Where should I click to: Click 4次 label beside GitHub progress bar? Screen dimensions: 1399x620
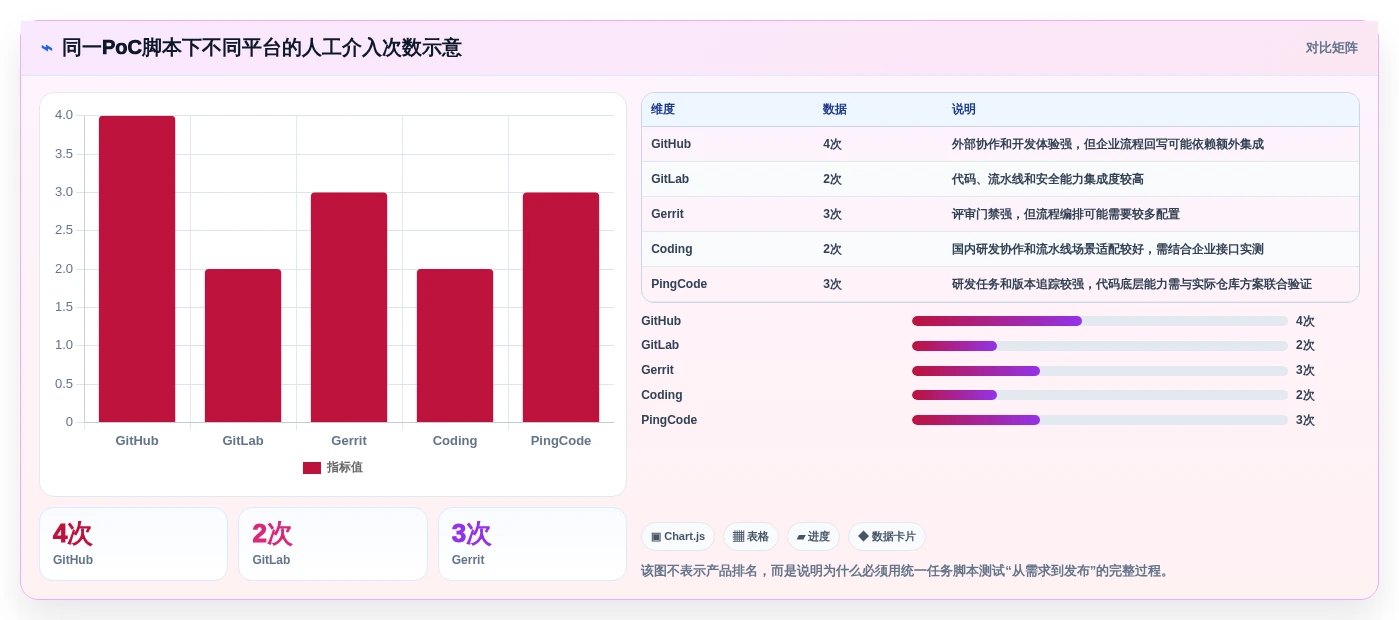click(1305, 321)
